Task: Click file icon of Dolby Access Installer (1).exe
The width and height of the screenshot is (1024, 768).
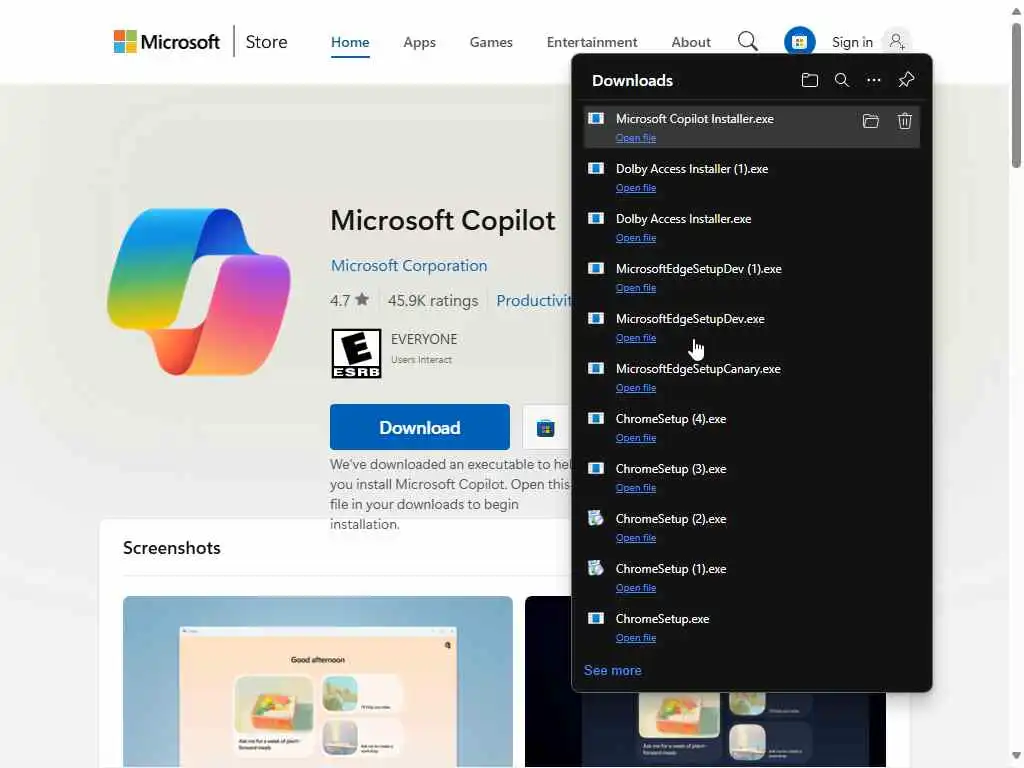Action: tap(596, 168)
